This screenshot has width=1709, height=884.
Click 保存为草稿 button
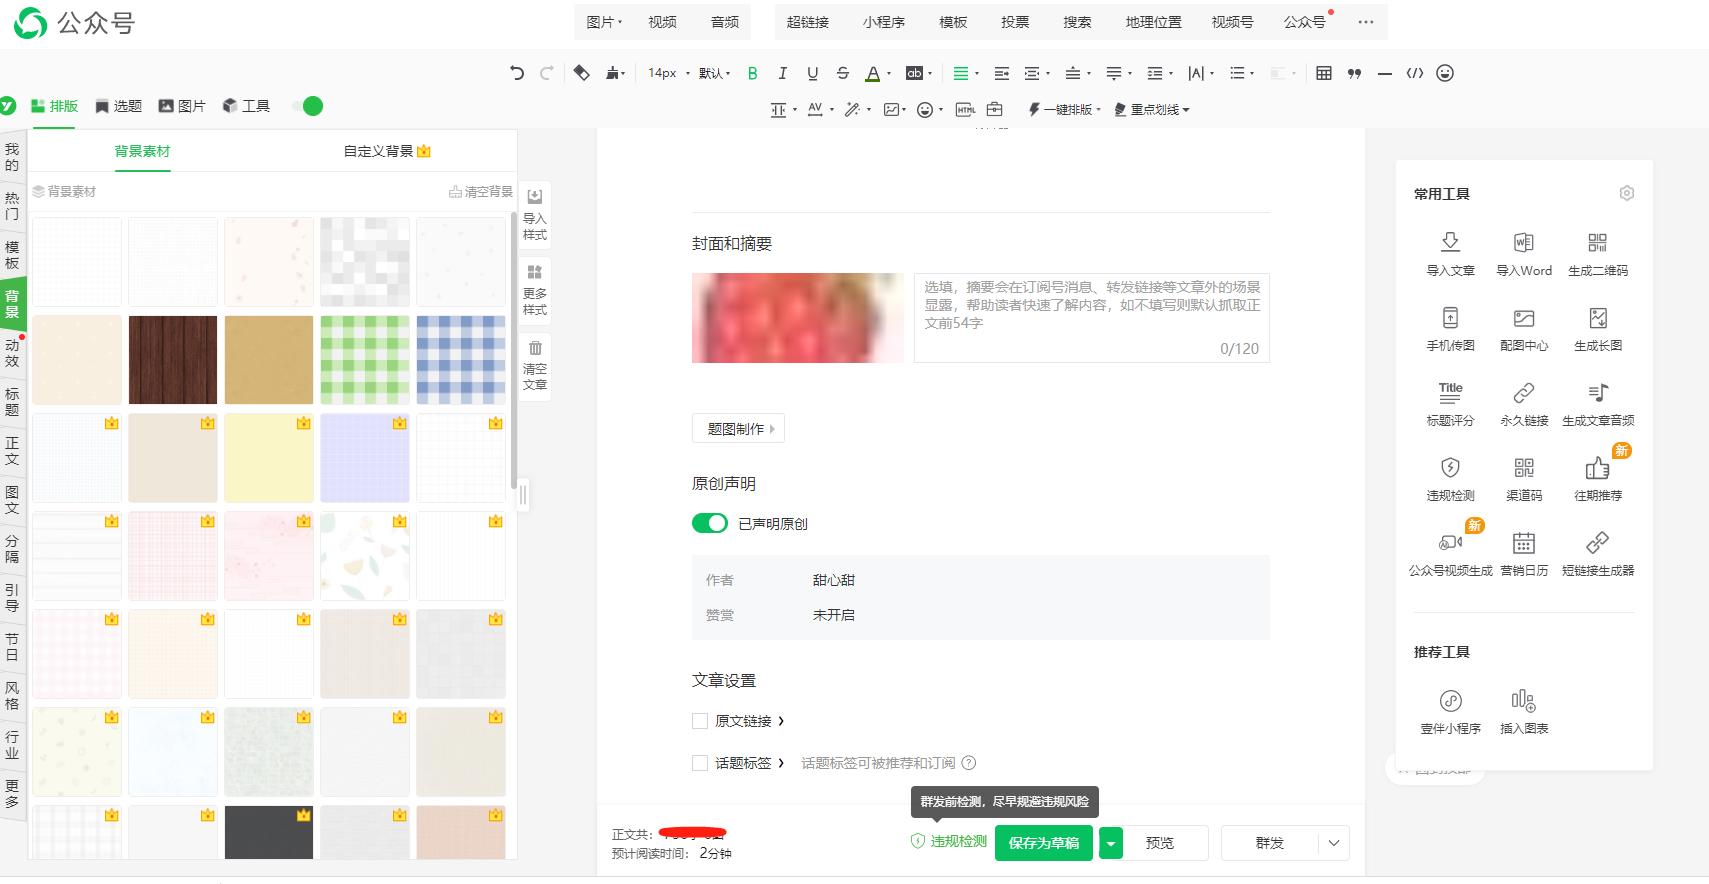click(x=1044, y=843)
